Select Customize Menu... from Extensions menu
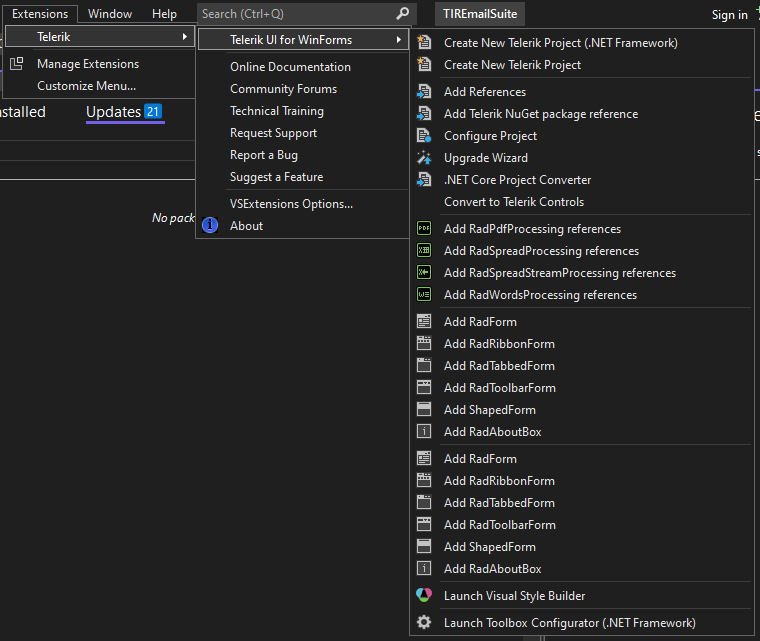760x641 pixels. pos(86,86)
